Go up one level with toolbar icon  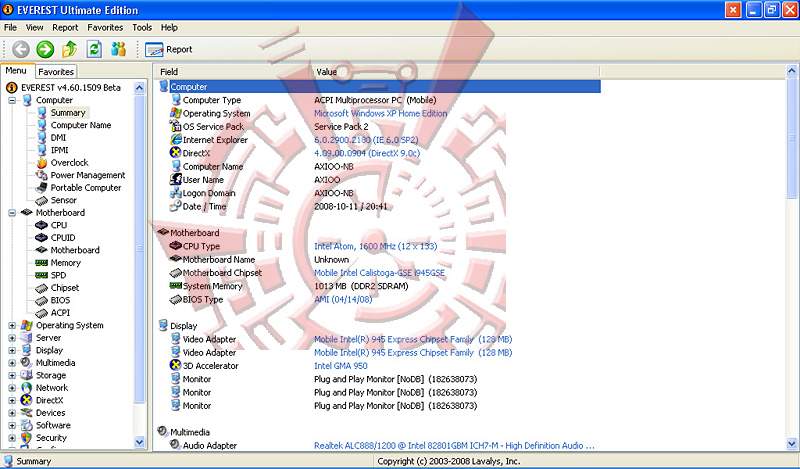69,50
